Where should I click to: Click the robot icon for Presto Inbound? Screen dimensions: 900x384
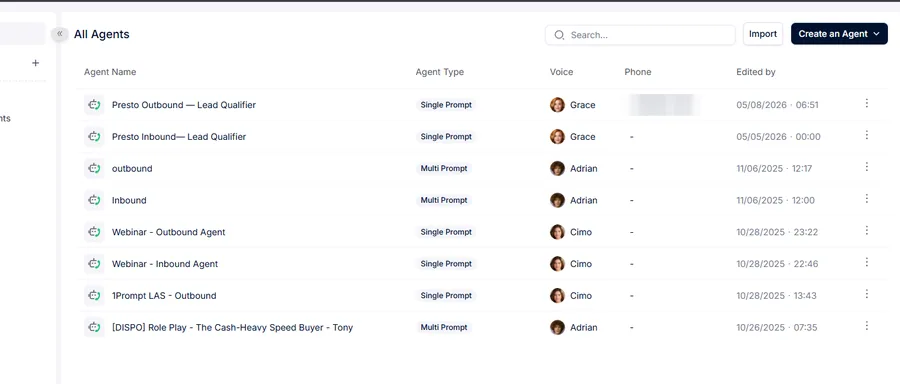94,137
